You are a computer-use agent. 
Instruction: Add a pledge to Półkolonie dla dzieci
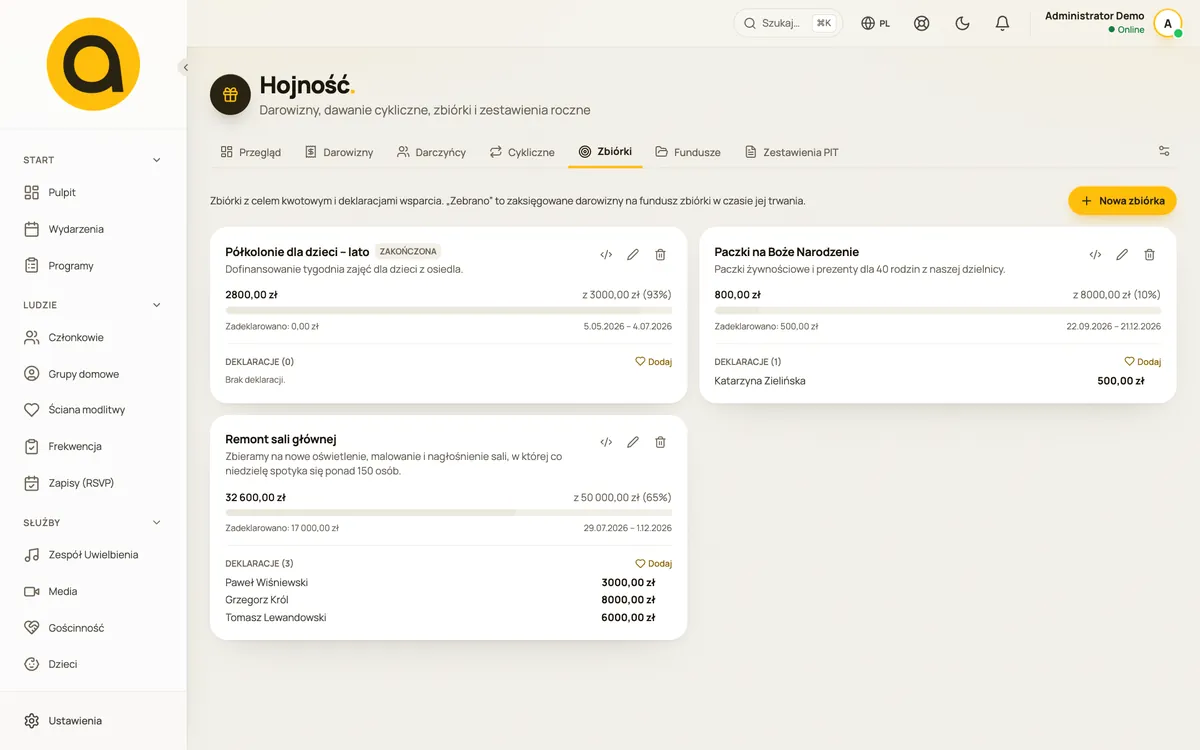tap(654, 362)
